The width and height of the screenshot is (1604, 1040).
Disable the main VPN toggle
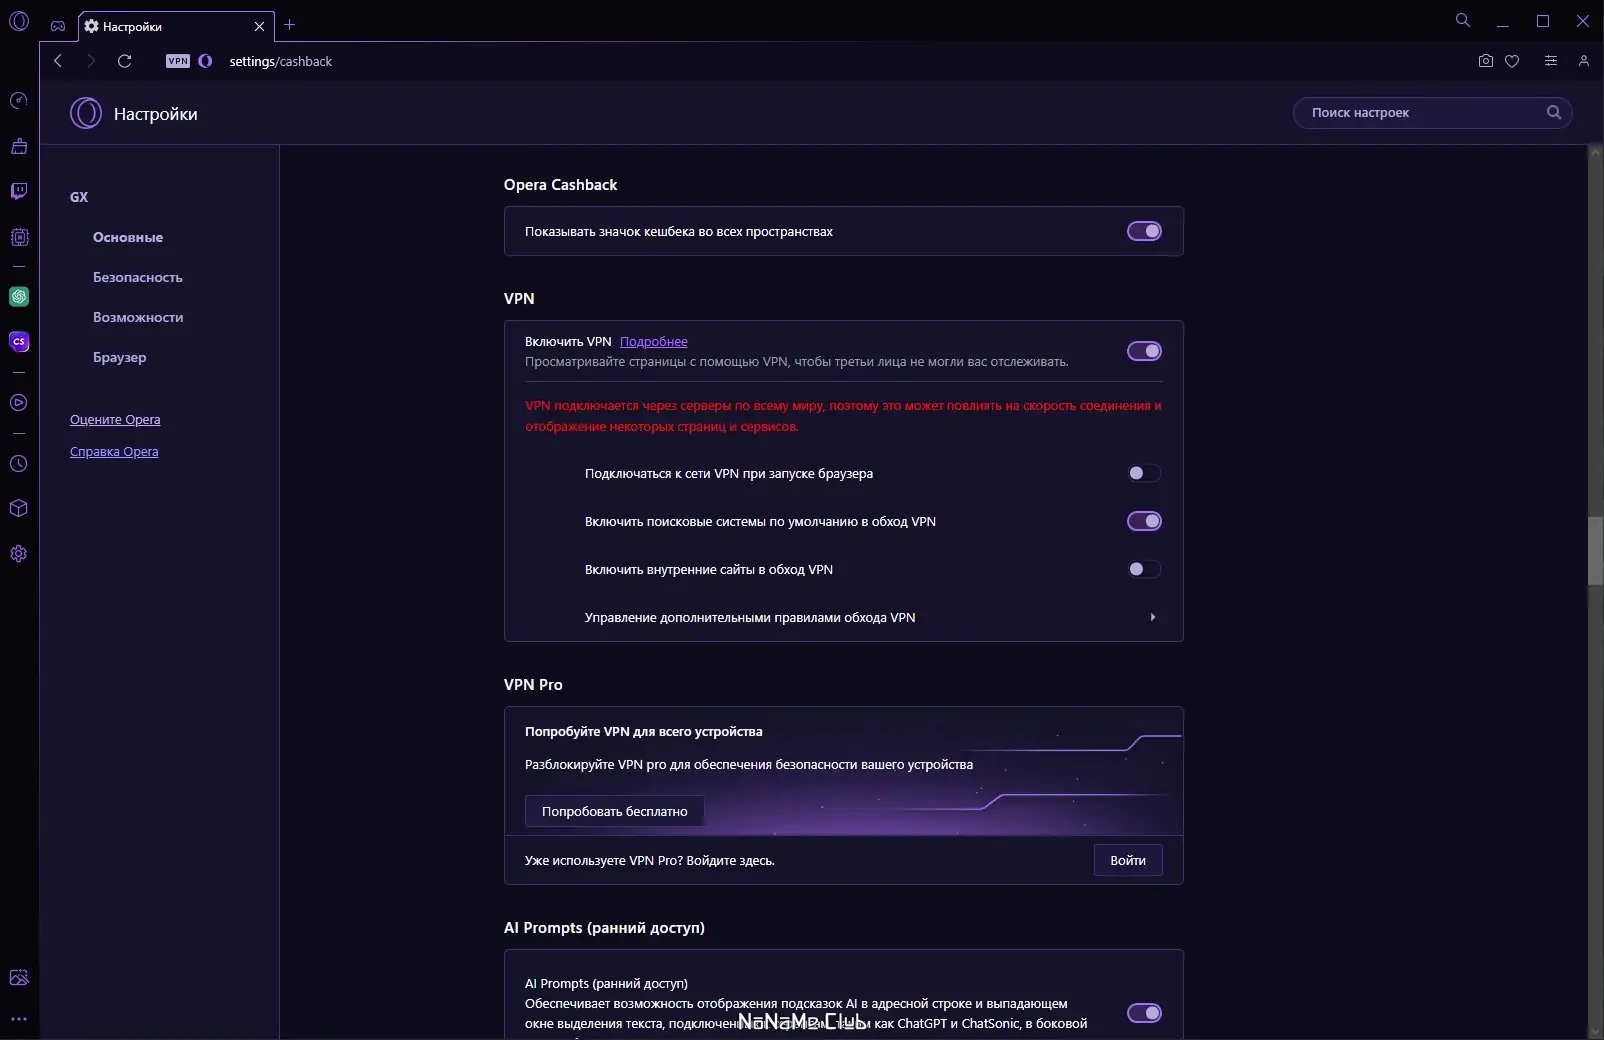(1144, 351)
